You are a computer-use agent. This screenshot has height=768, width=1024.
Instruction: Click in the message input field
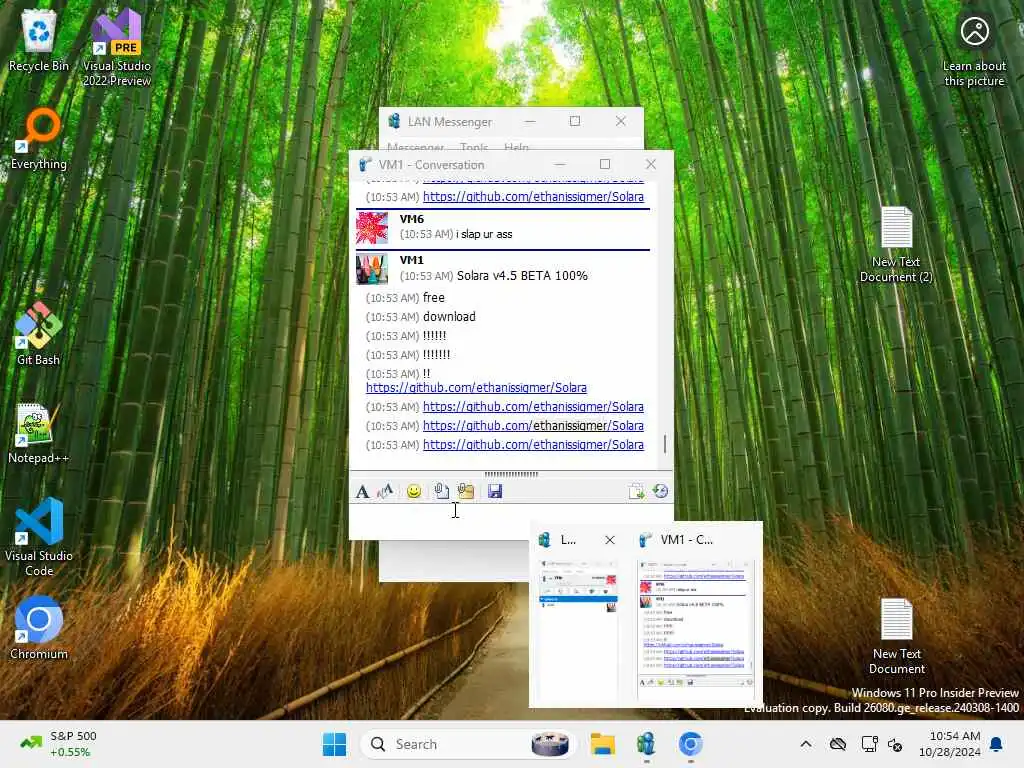click(509, 520)
